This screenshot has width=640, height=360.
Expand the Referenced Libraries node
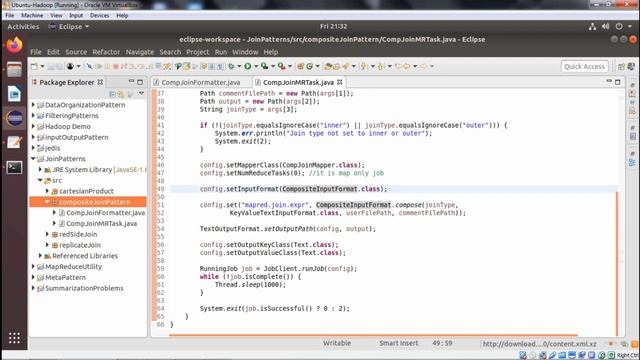tap(40, 256)
